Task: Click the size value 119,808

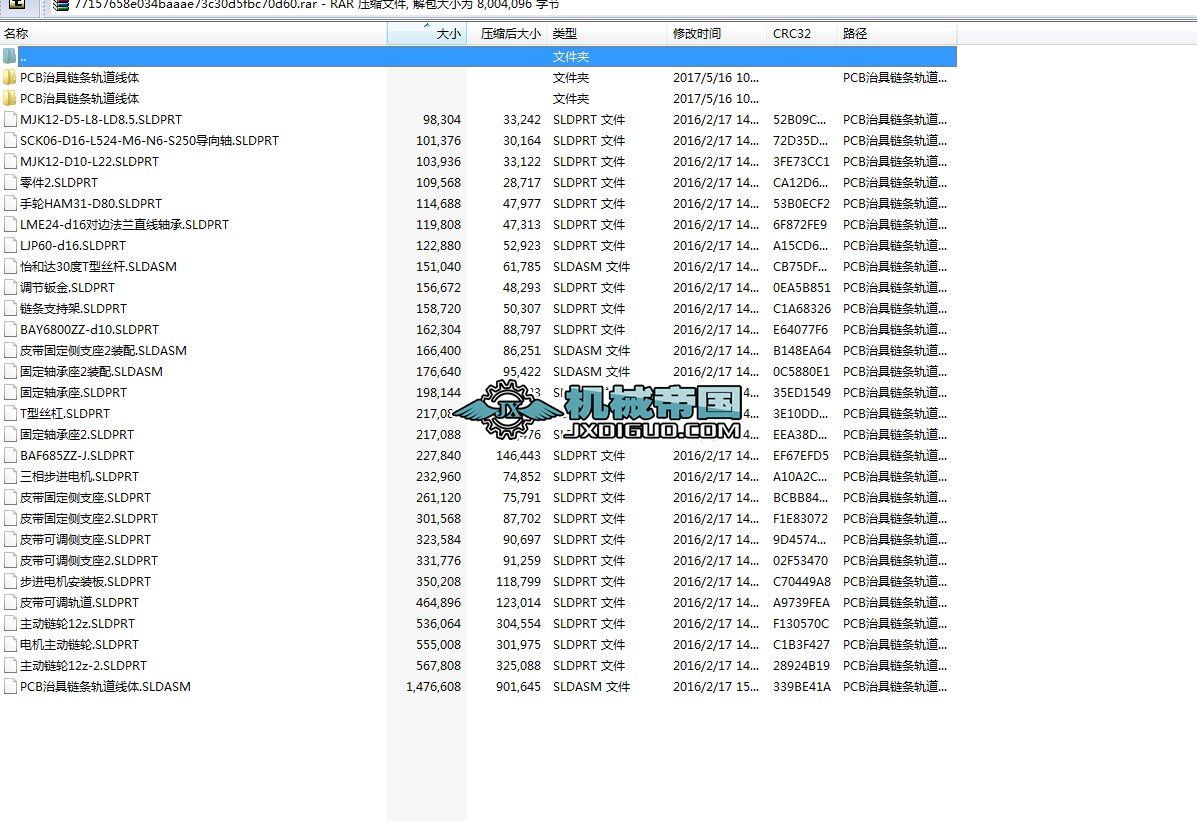Action: 439,225
